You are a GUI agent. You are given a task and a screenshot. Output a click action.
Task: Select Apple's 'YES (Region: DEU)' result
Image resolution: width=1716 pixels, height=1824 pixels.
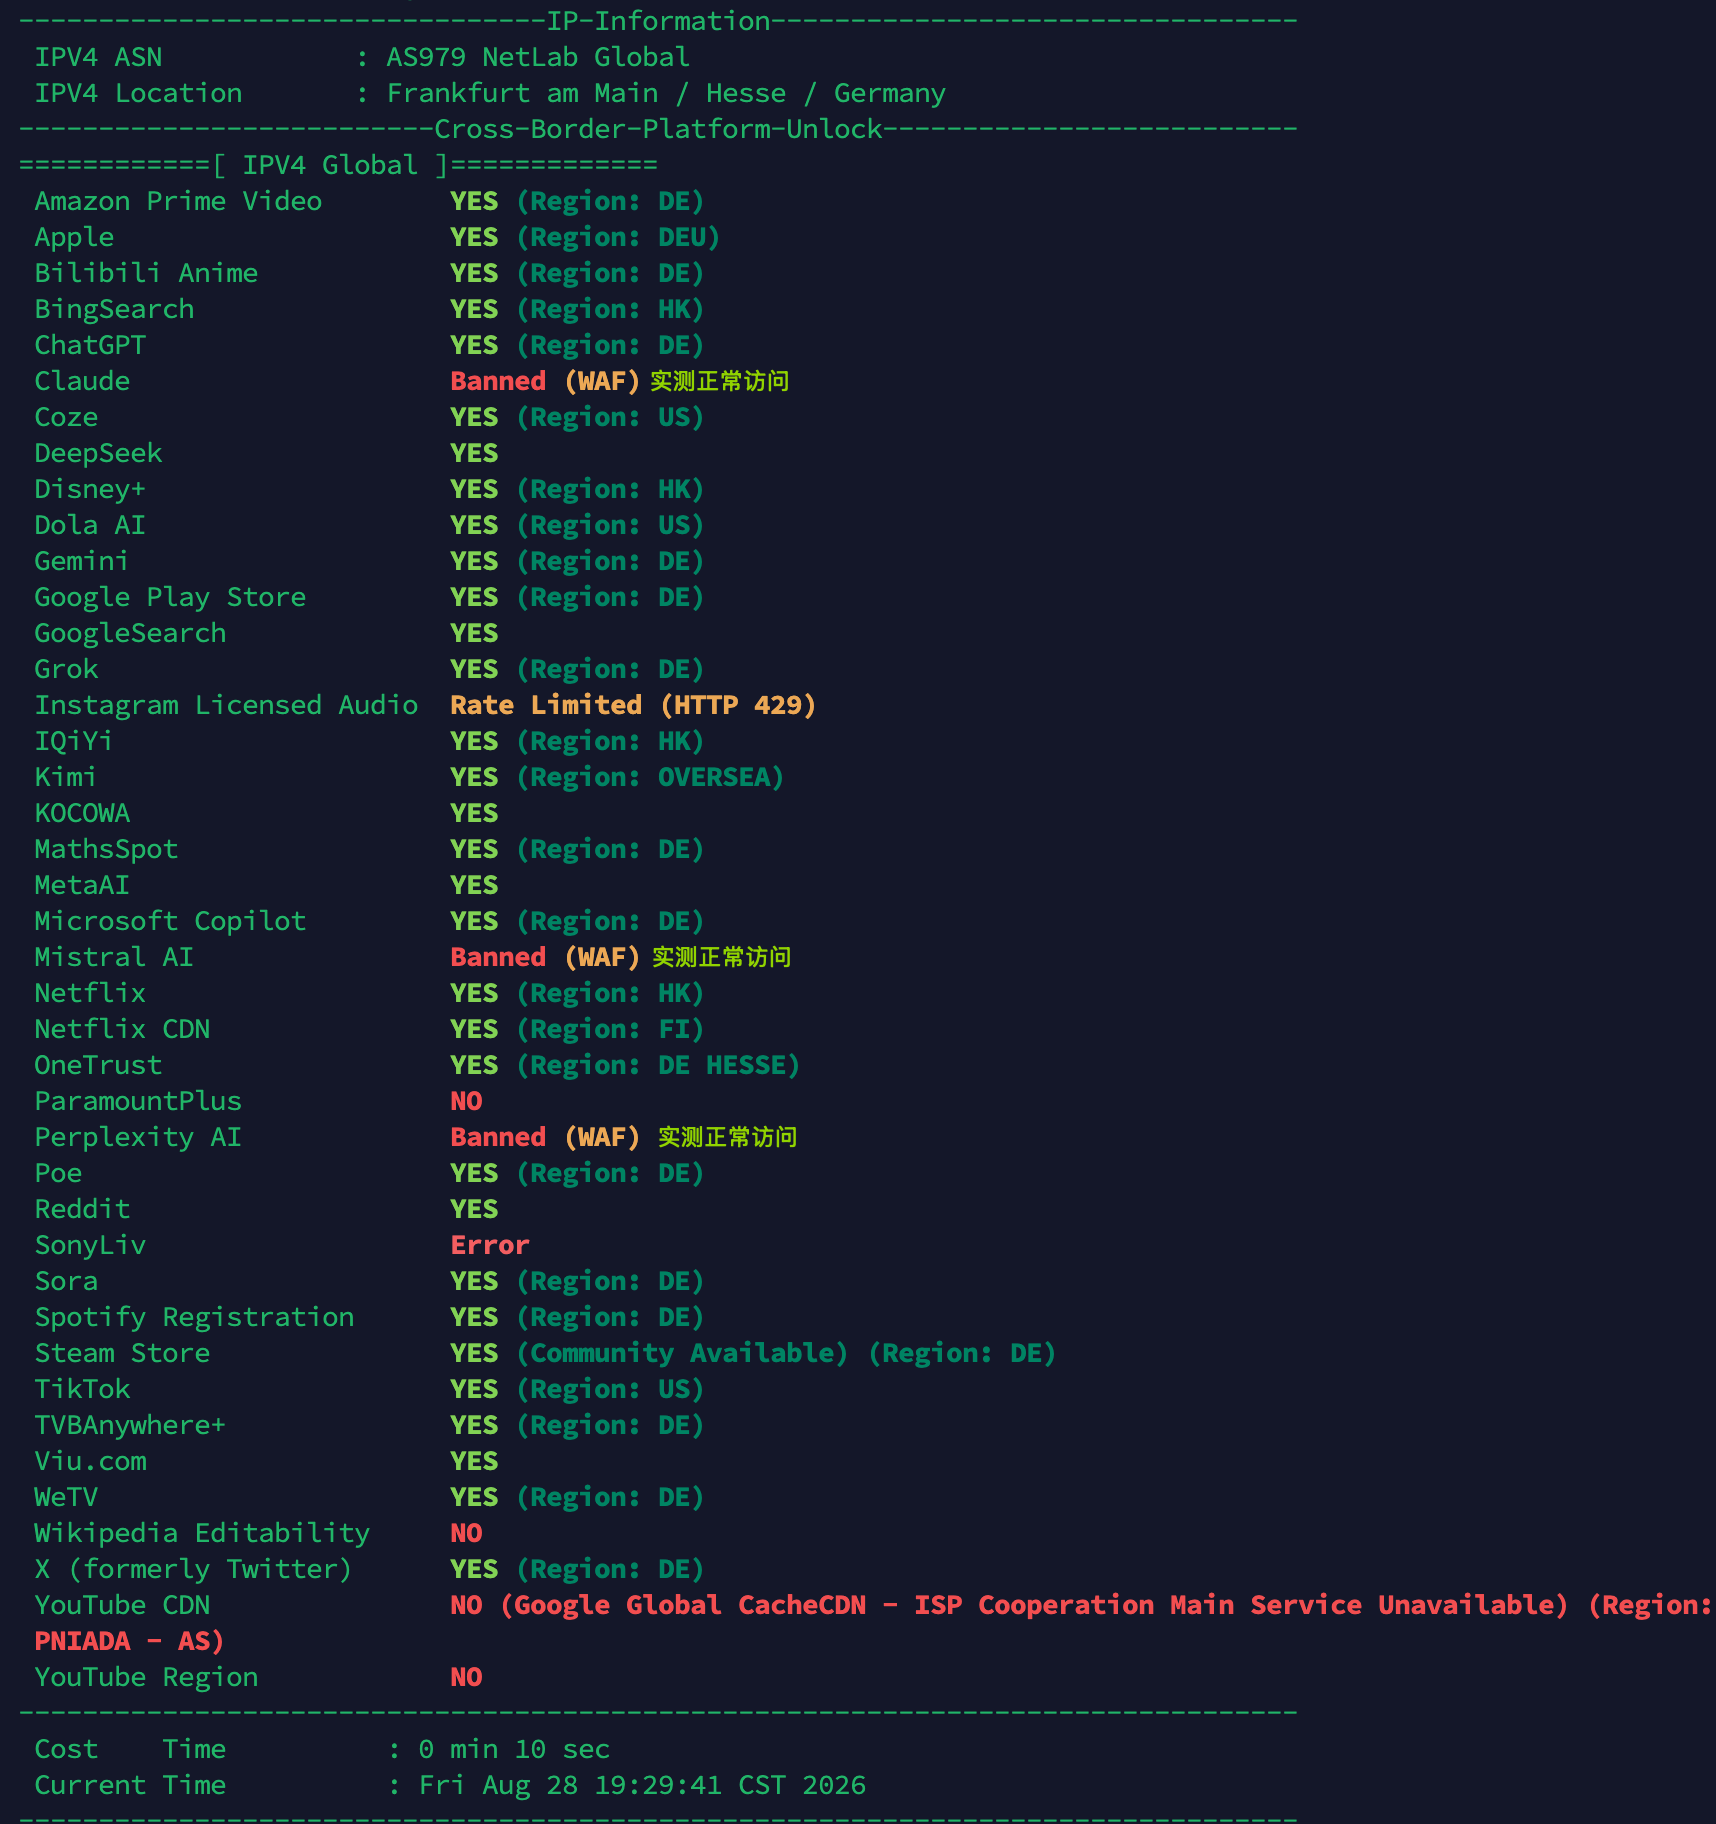tap(585, 237)
